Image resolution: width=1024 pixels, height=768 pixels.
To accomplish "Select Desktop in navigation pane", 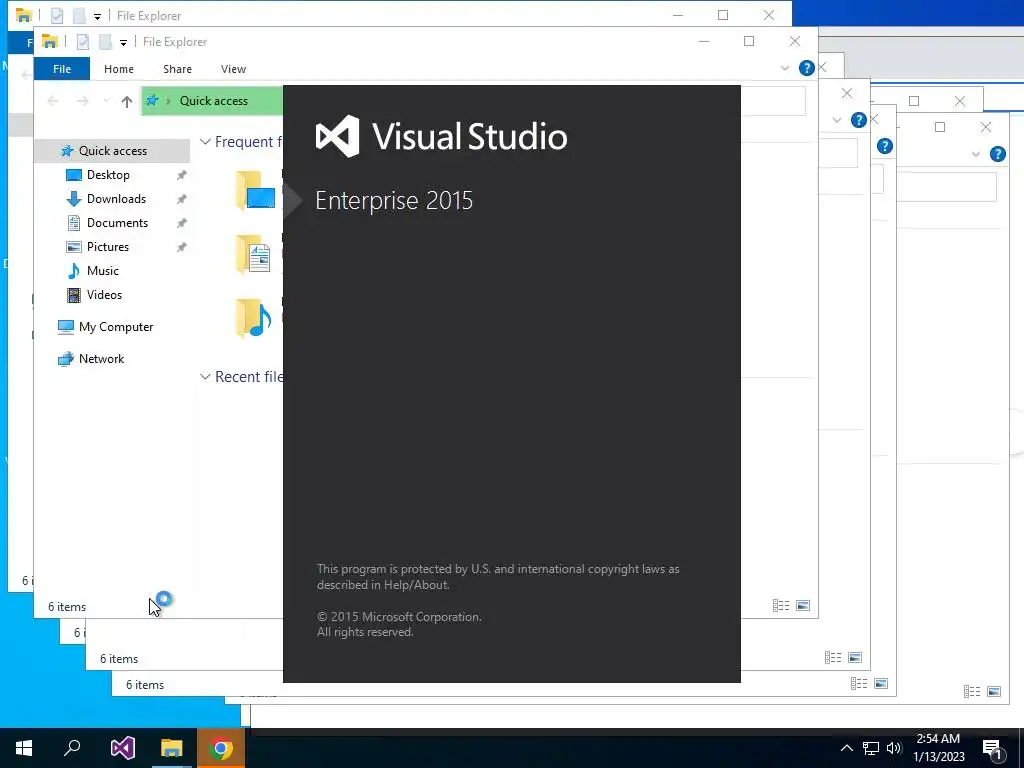I will [x=108, y=175].
